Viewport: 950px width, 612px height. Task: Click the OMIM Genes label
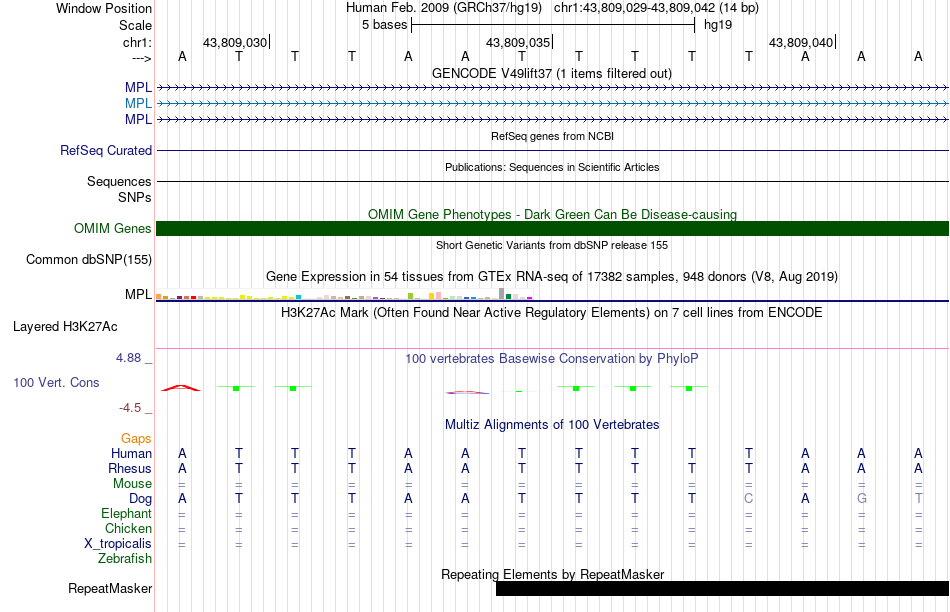pos(113,228)
